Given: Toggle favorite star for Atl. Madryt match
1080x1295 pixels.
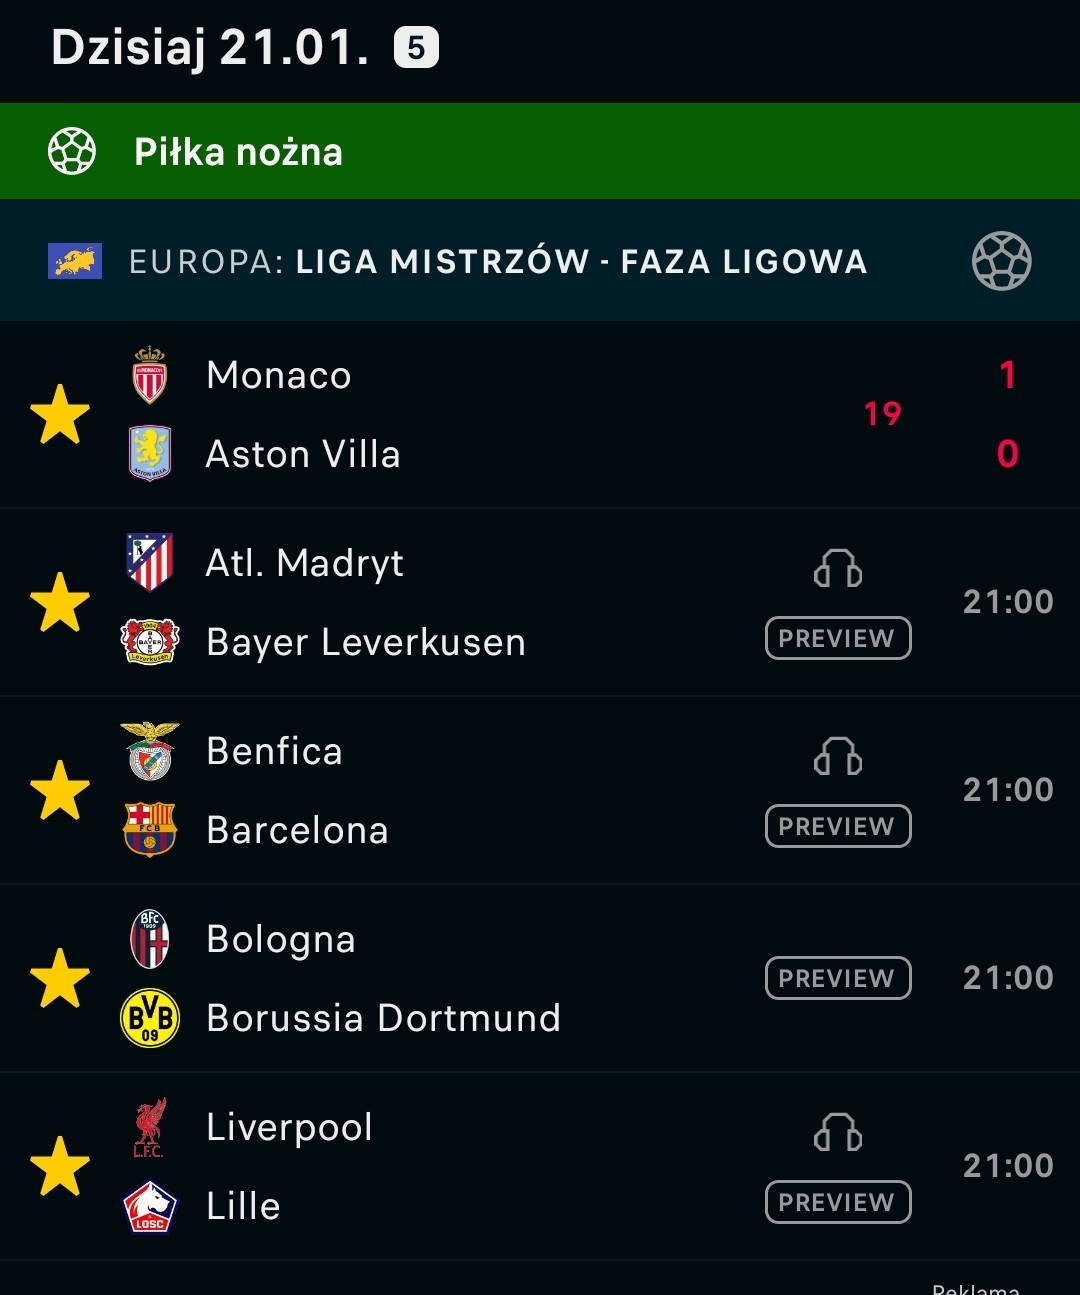Looking at the screenshot, I should point(60,602).
